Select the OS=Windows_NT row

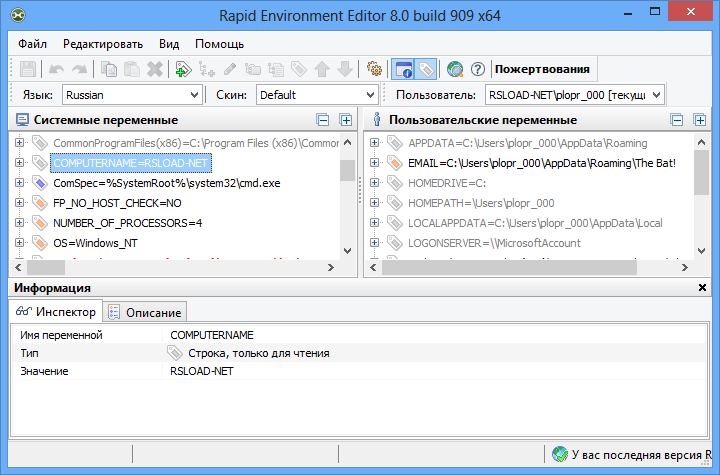(x=95, y=243)
